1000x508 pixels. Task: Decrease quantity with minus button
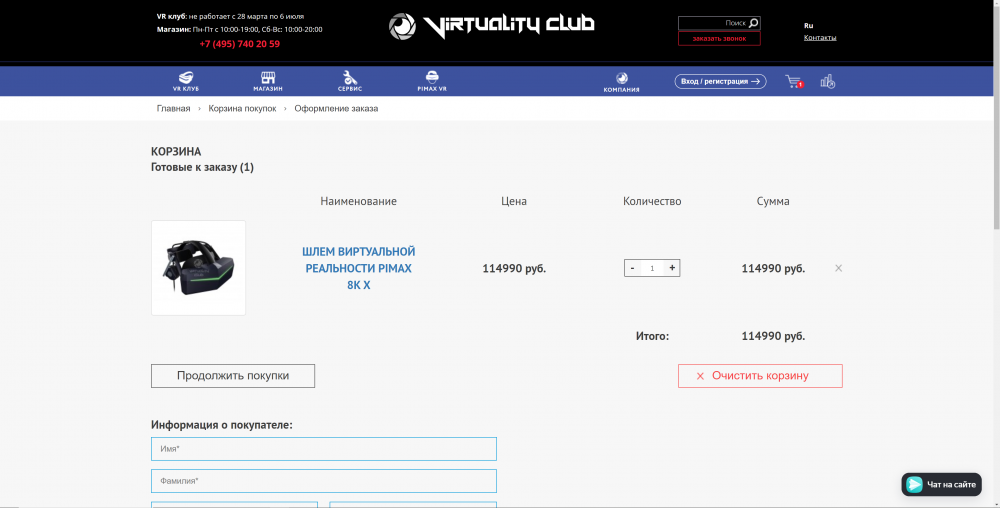coord(632,268)
